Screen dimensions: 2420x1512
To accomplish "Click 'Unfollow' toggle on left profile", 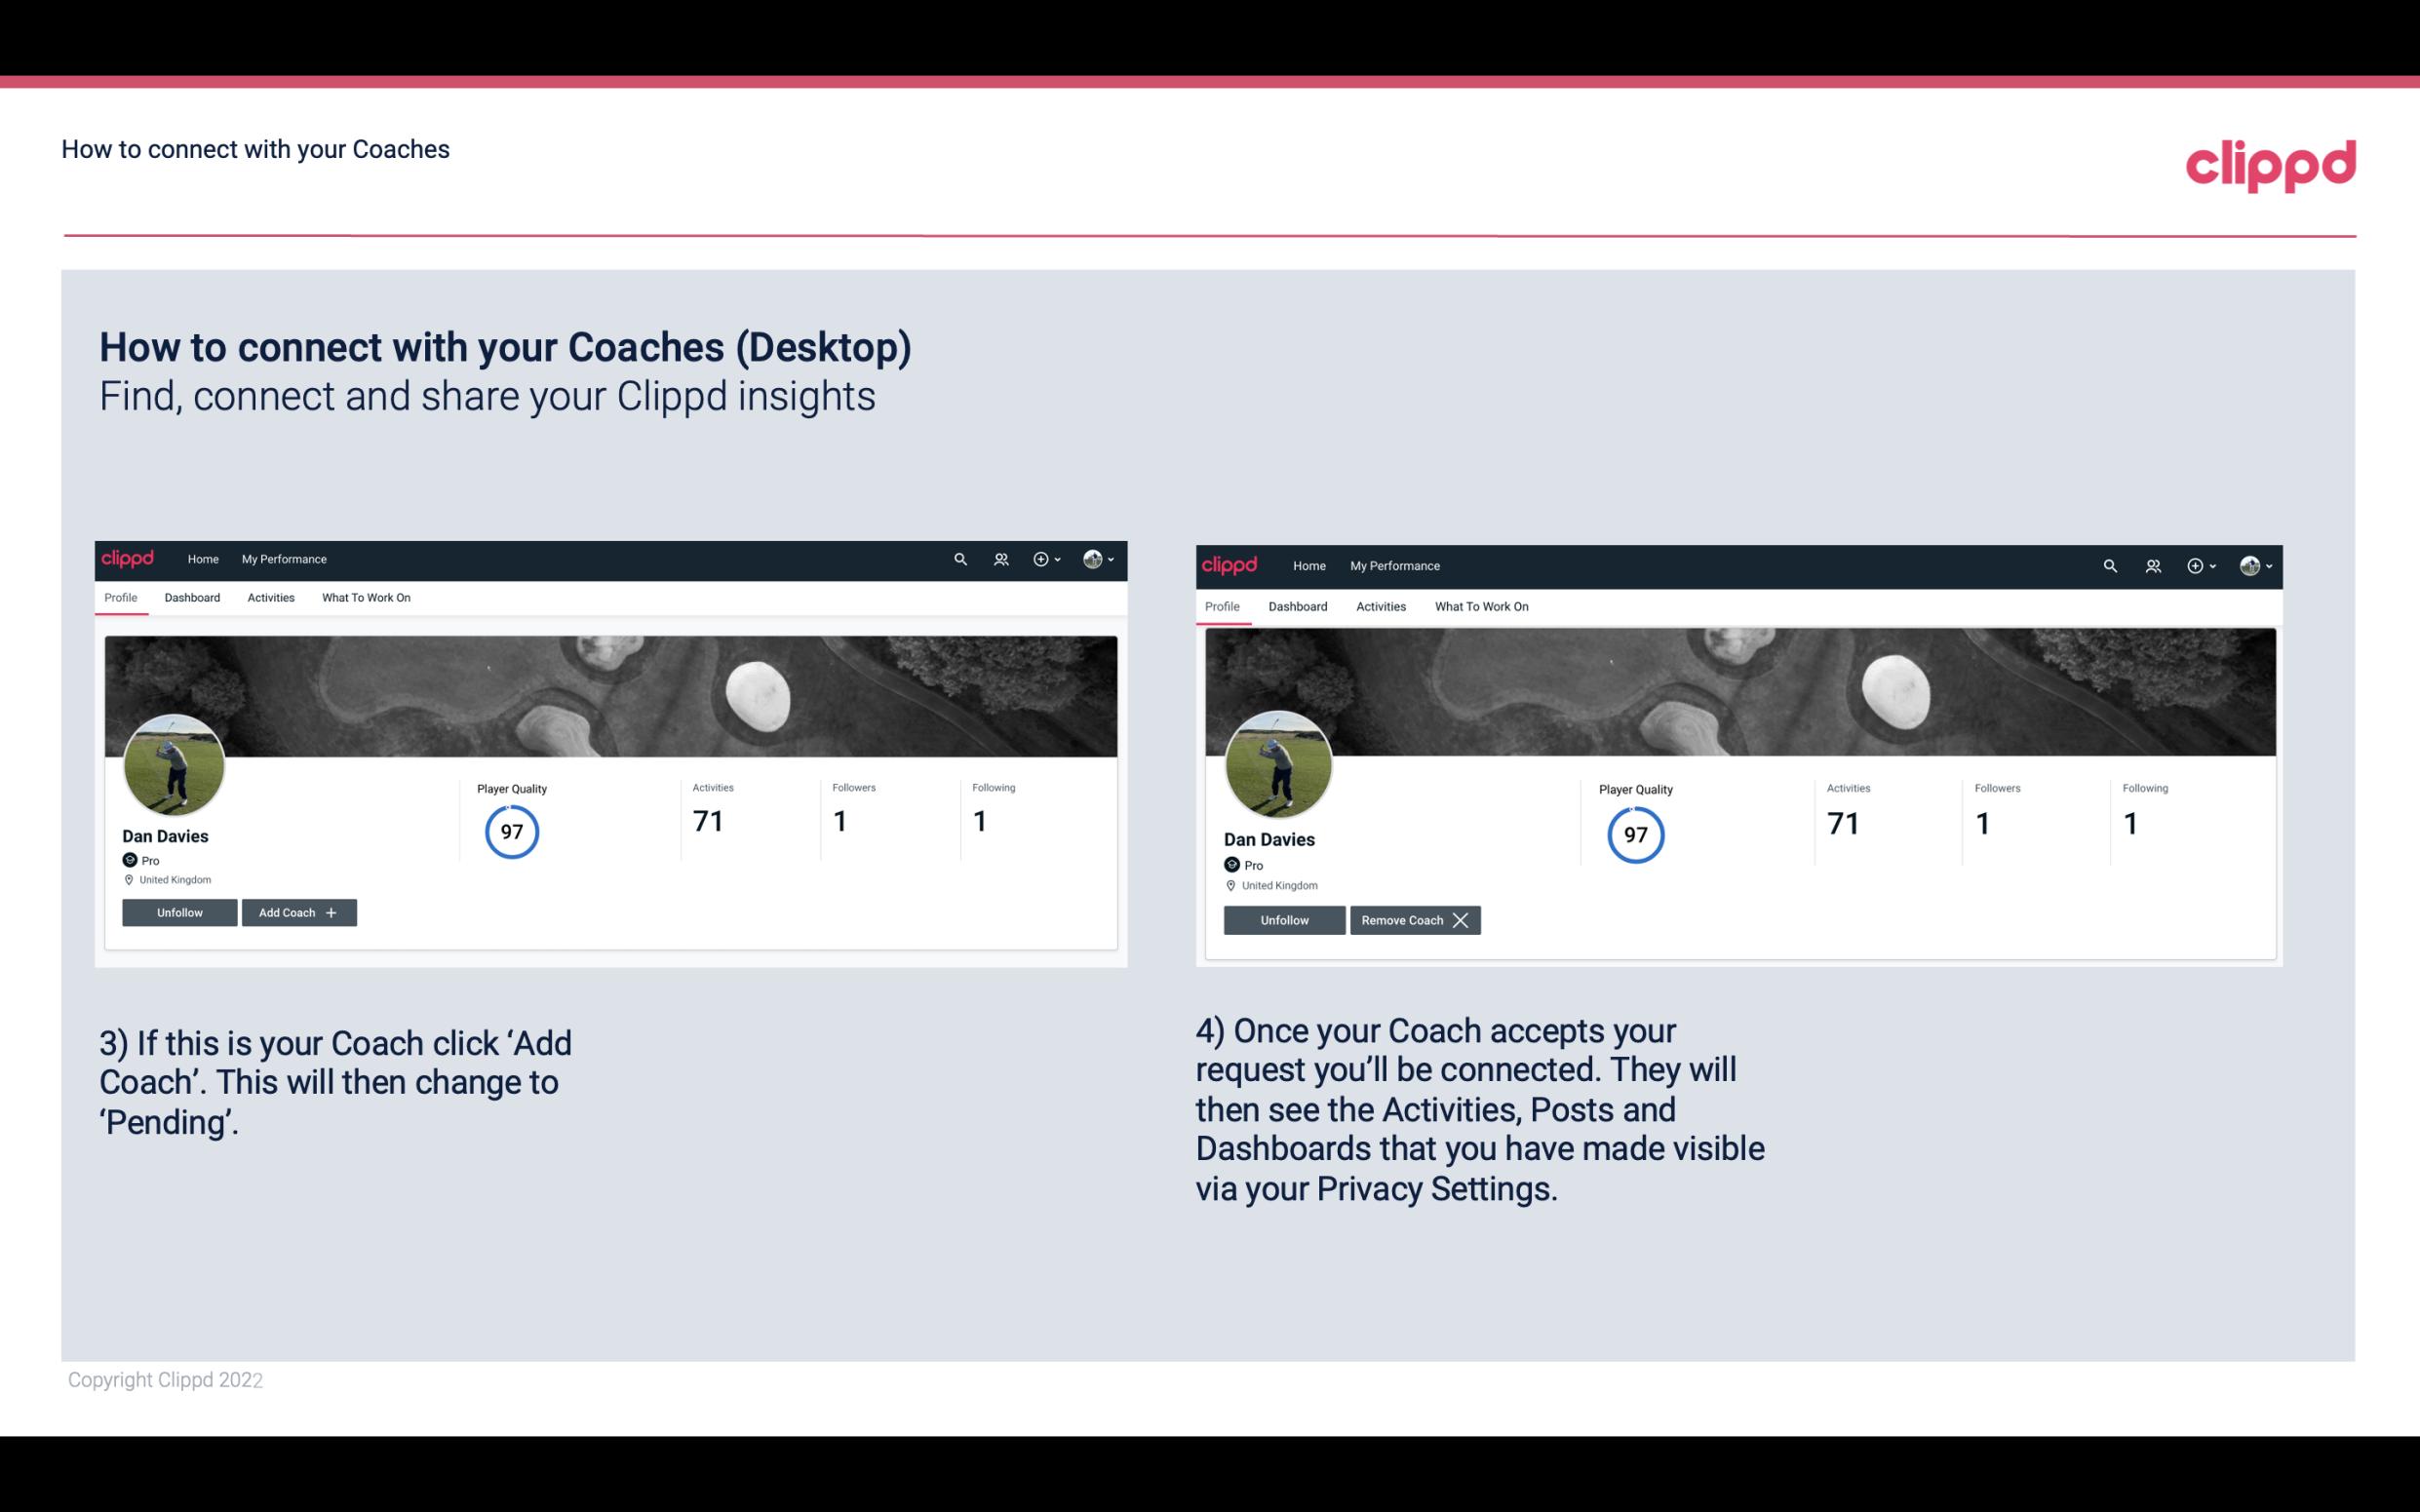I will pos(179,911).
